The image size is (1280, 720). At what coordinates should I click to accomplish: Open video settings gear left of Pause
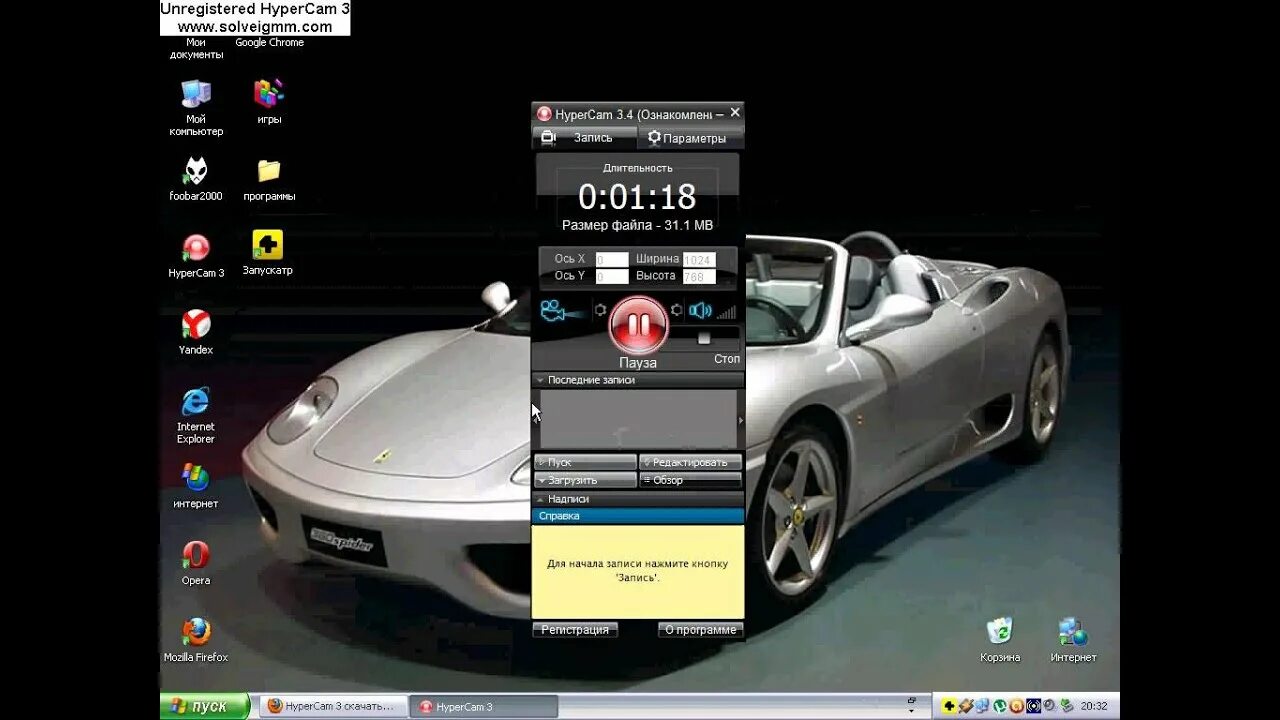coord(600,310)
